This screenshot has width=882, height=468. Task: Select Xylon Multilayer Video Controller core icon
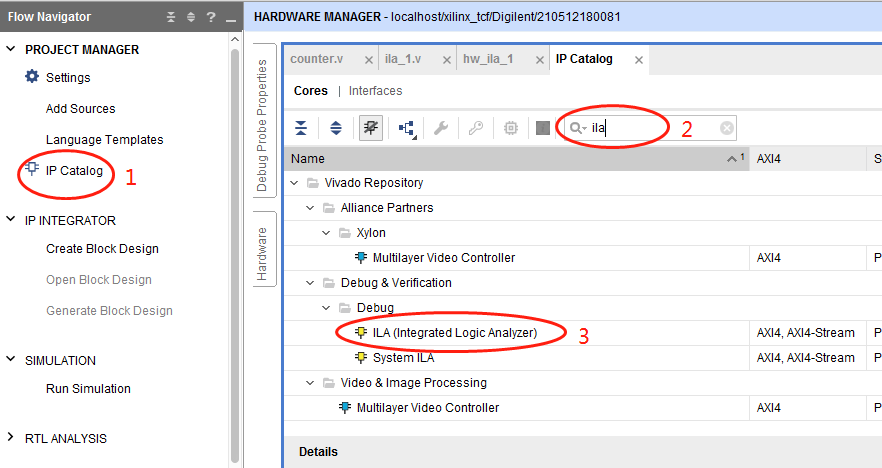[x=361, y=258]
